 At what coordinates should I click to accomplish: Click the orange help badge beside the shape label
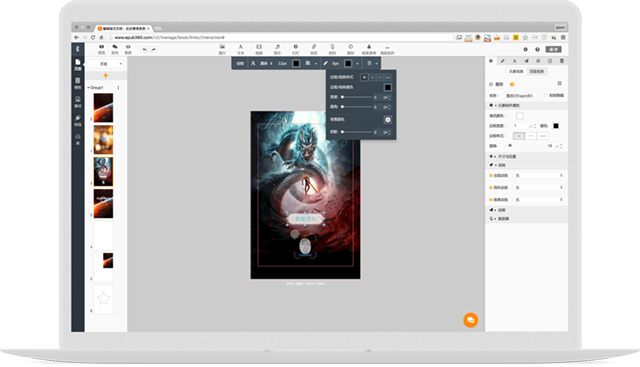[x=512, y=84]
